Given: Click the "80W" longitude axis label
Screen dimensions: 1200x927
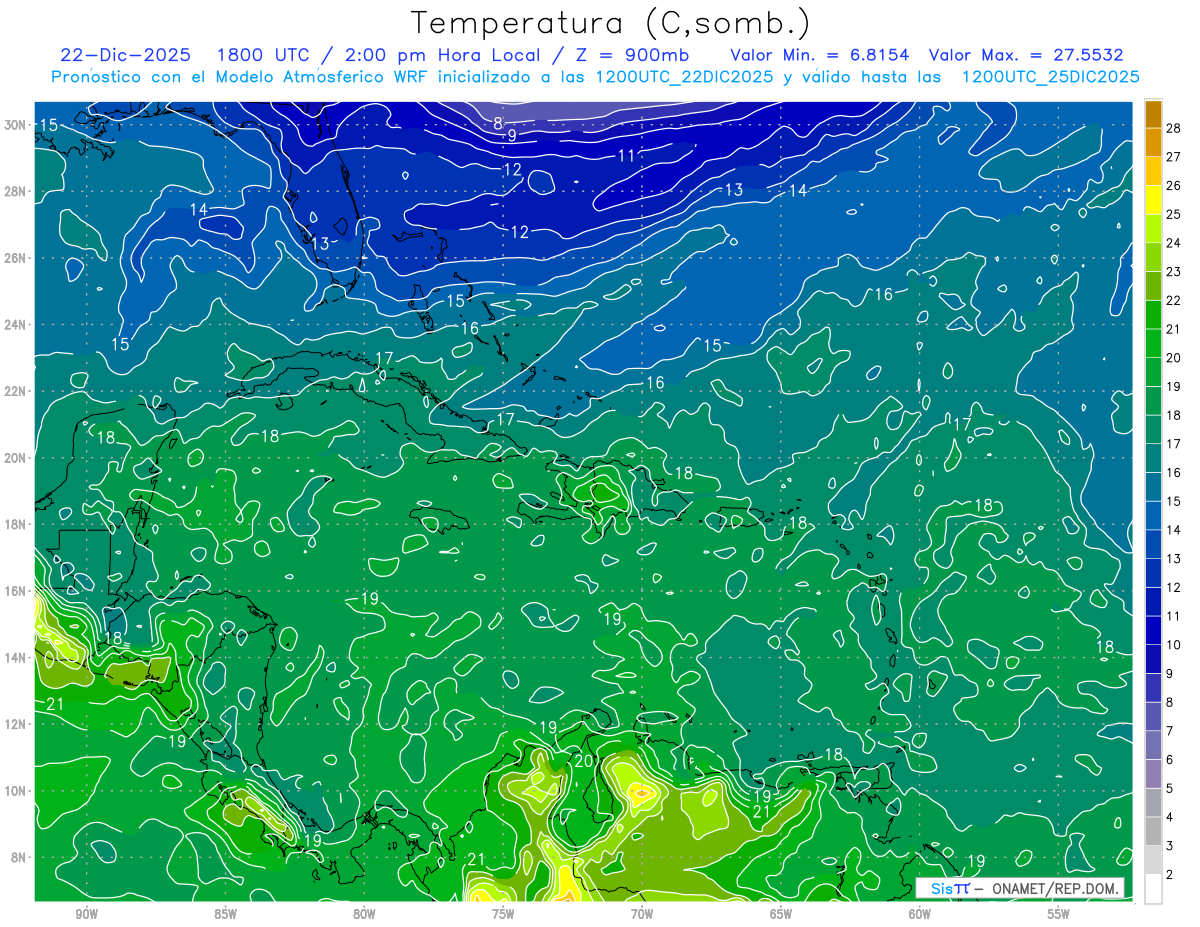Looking at the screenshot, I should [364, 915].
